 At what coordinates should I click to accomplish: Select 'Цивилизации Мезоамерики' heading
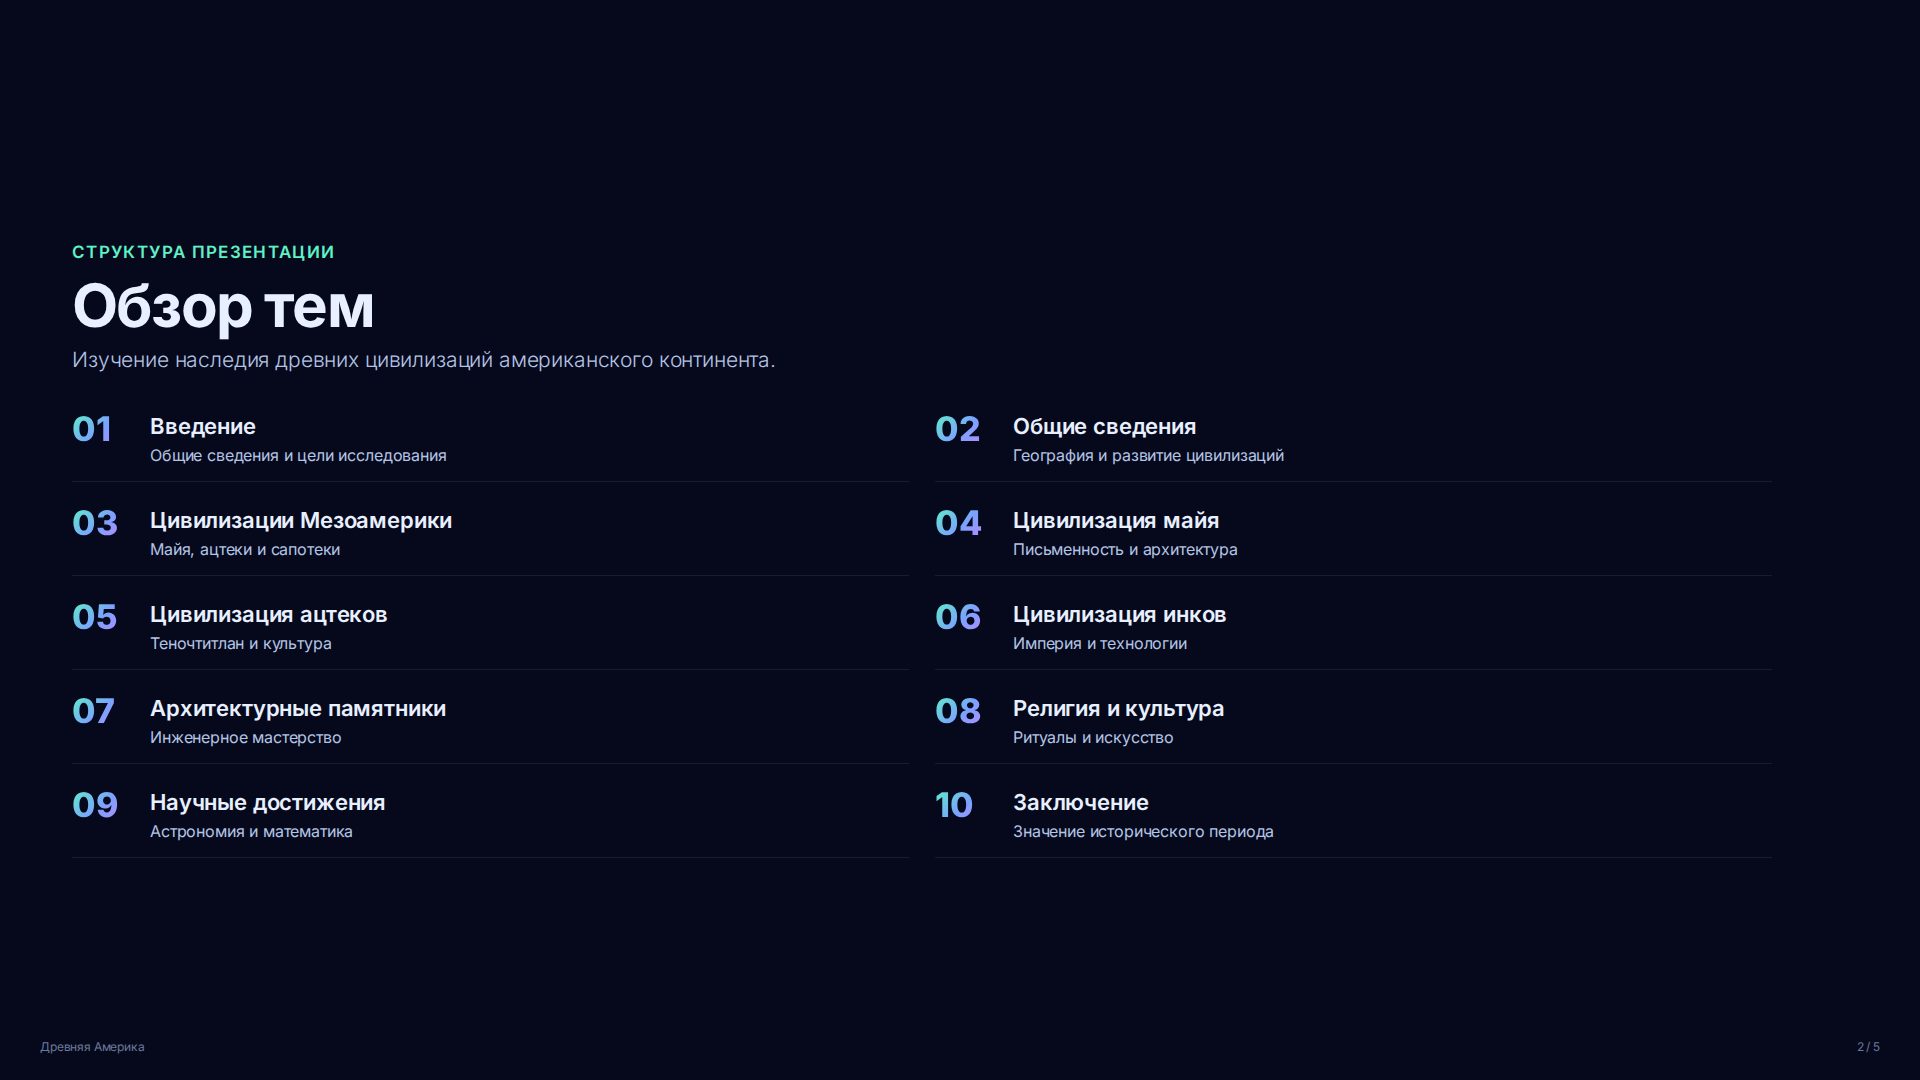tap(301, 521)
